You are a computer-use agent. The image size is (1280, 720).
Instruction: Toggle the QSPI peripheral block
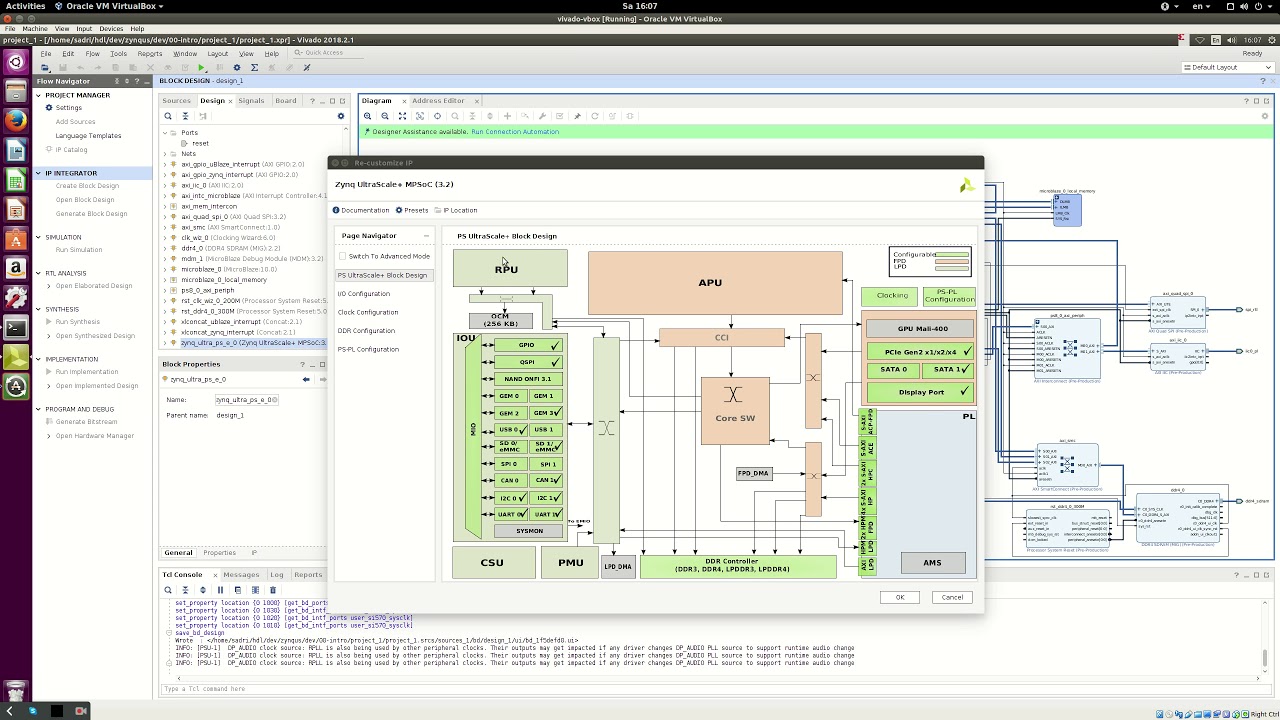click(527, 362)
